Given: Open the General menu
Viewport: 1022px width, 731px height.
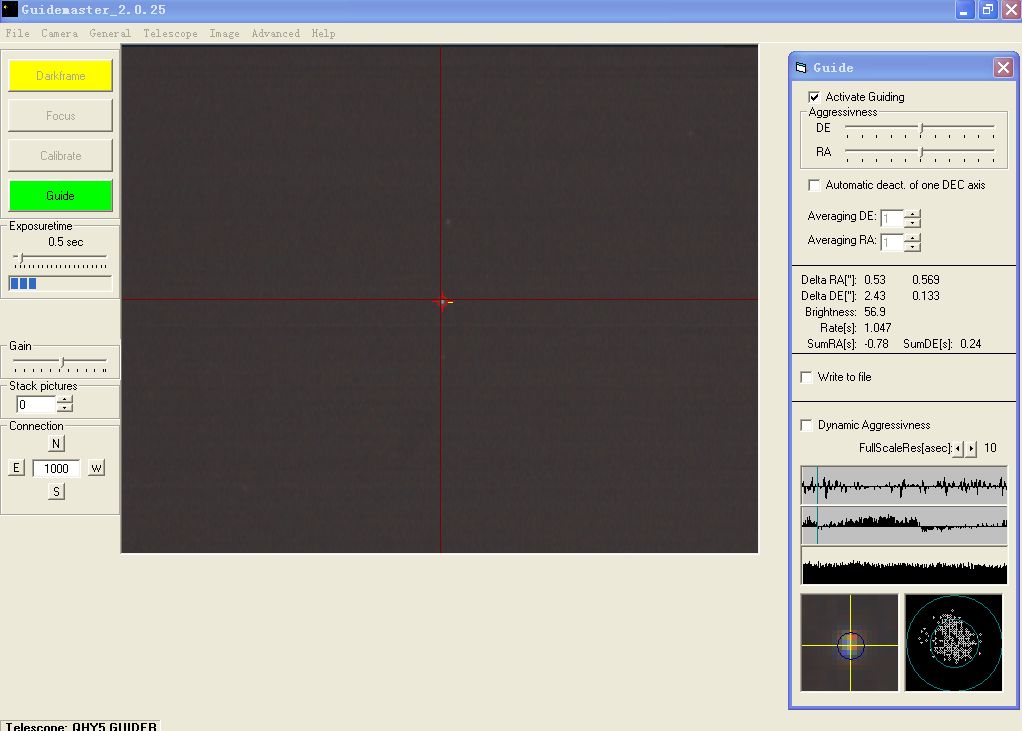Looking at the screenshot, I should coord(110,33).
